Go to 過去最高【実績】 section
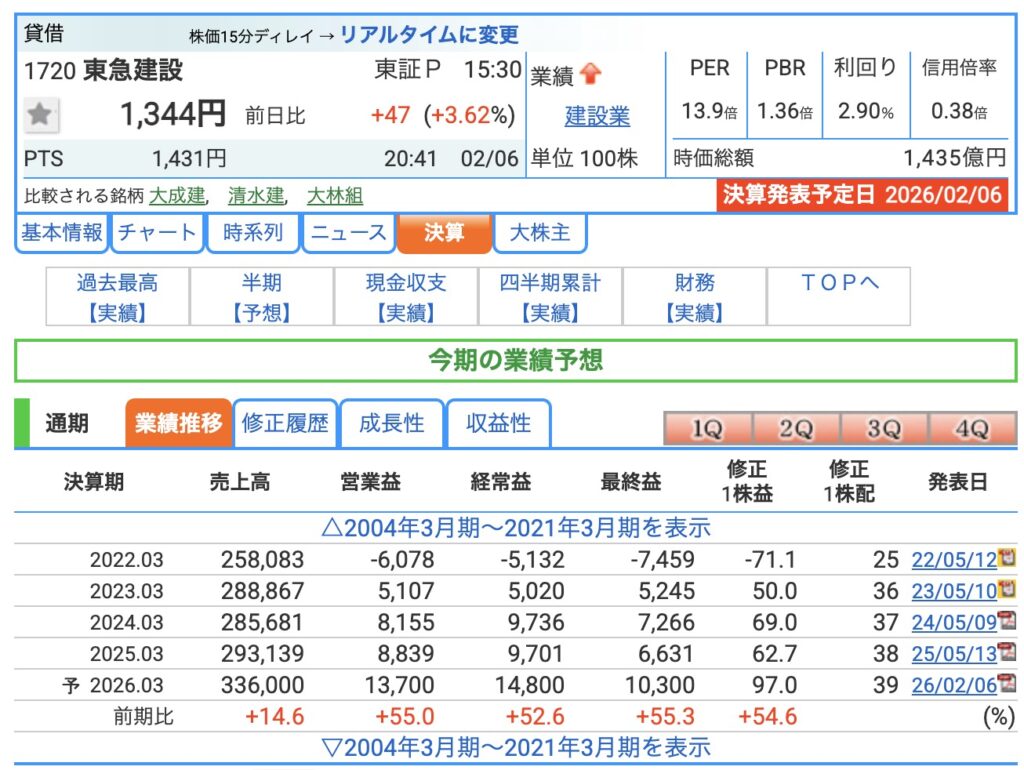 pos(118,297)
